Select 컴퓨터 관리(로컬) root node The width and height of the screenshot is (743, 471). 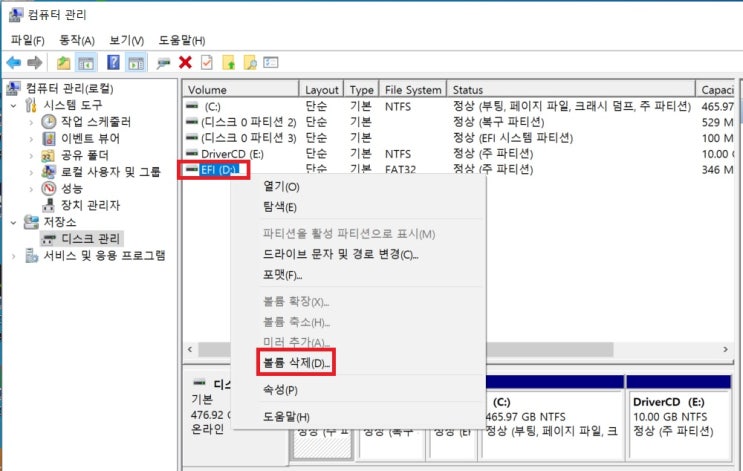pos(60,88)
